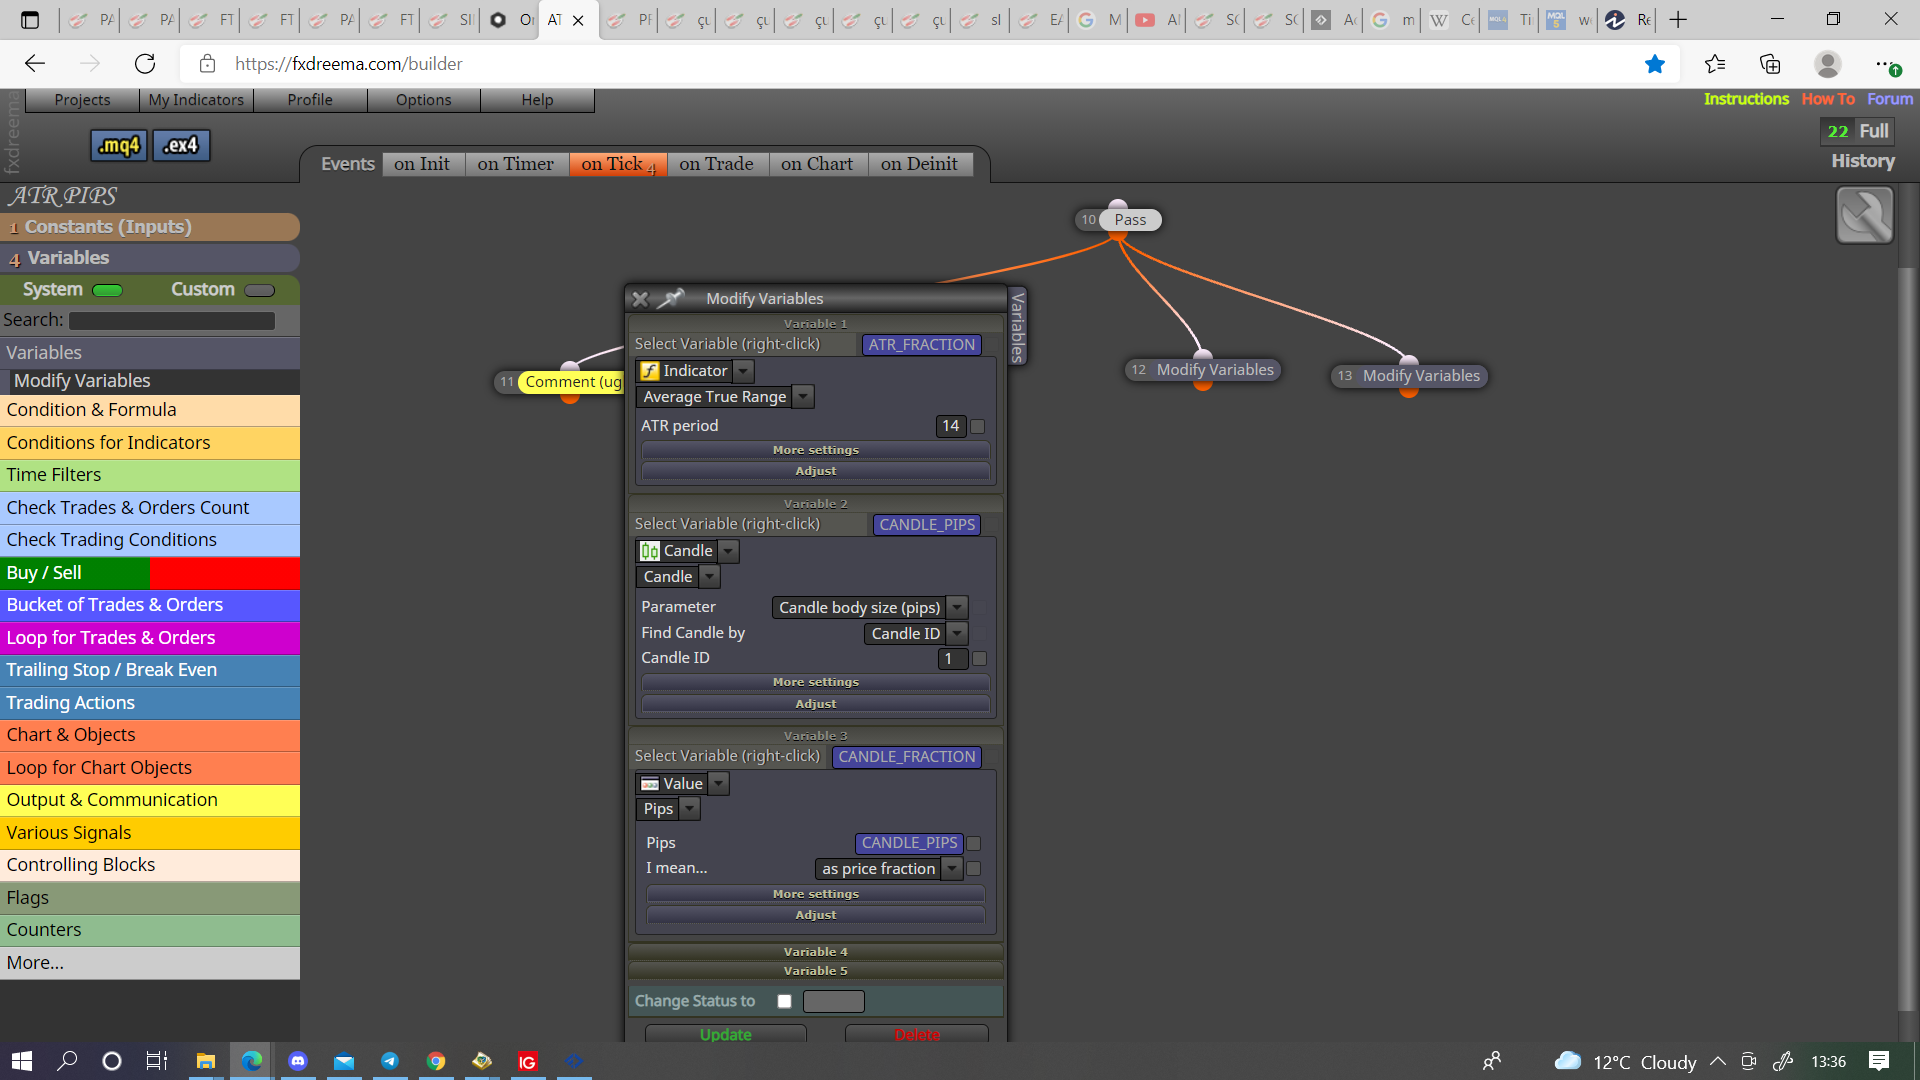
Task: Open browser favorites list
Action: (1715, 64)
